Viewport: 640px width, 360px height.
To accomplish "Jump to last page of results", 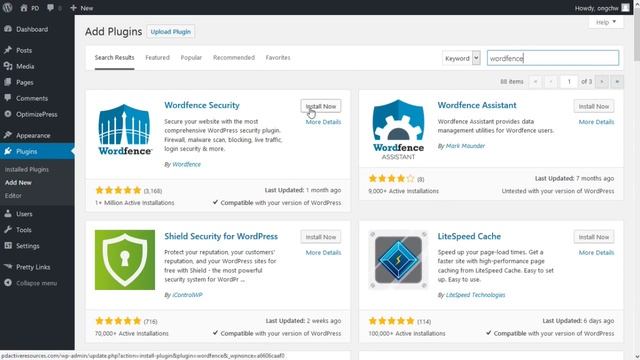I will pyautogui.click(x=617, y=82).
